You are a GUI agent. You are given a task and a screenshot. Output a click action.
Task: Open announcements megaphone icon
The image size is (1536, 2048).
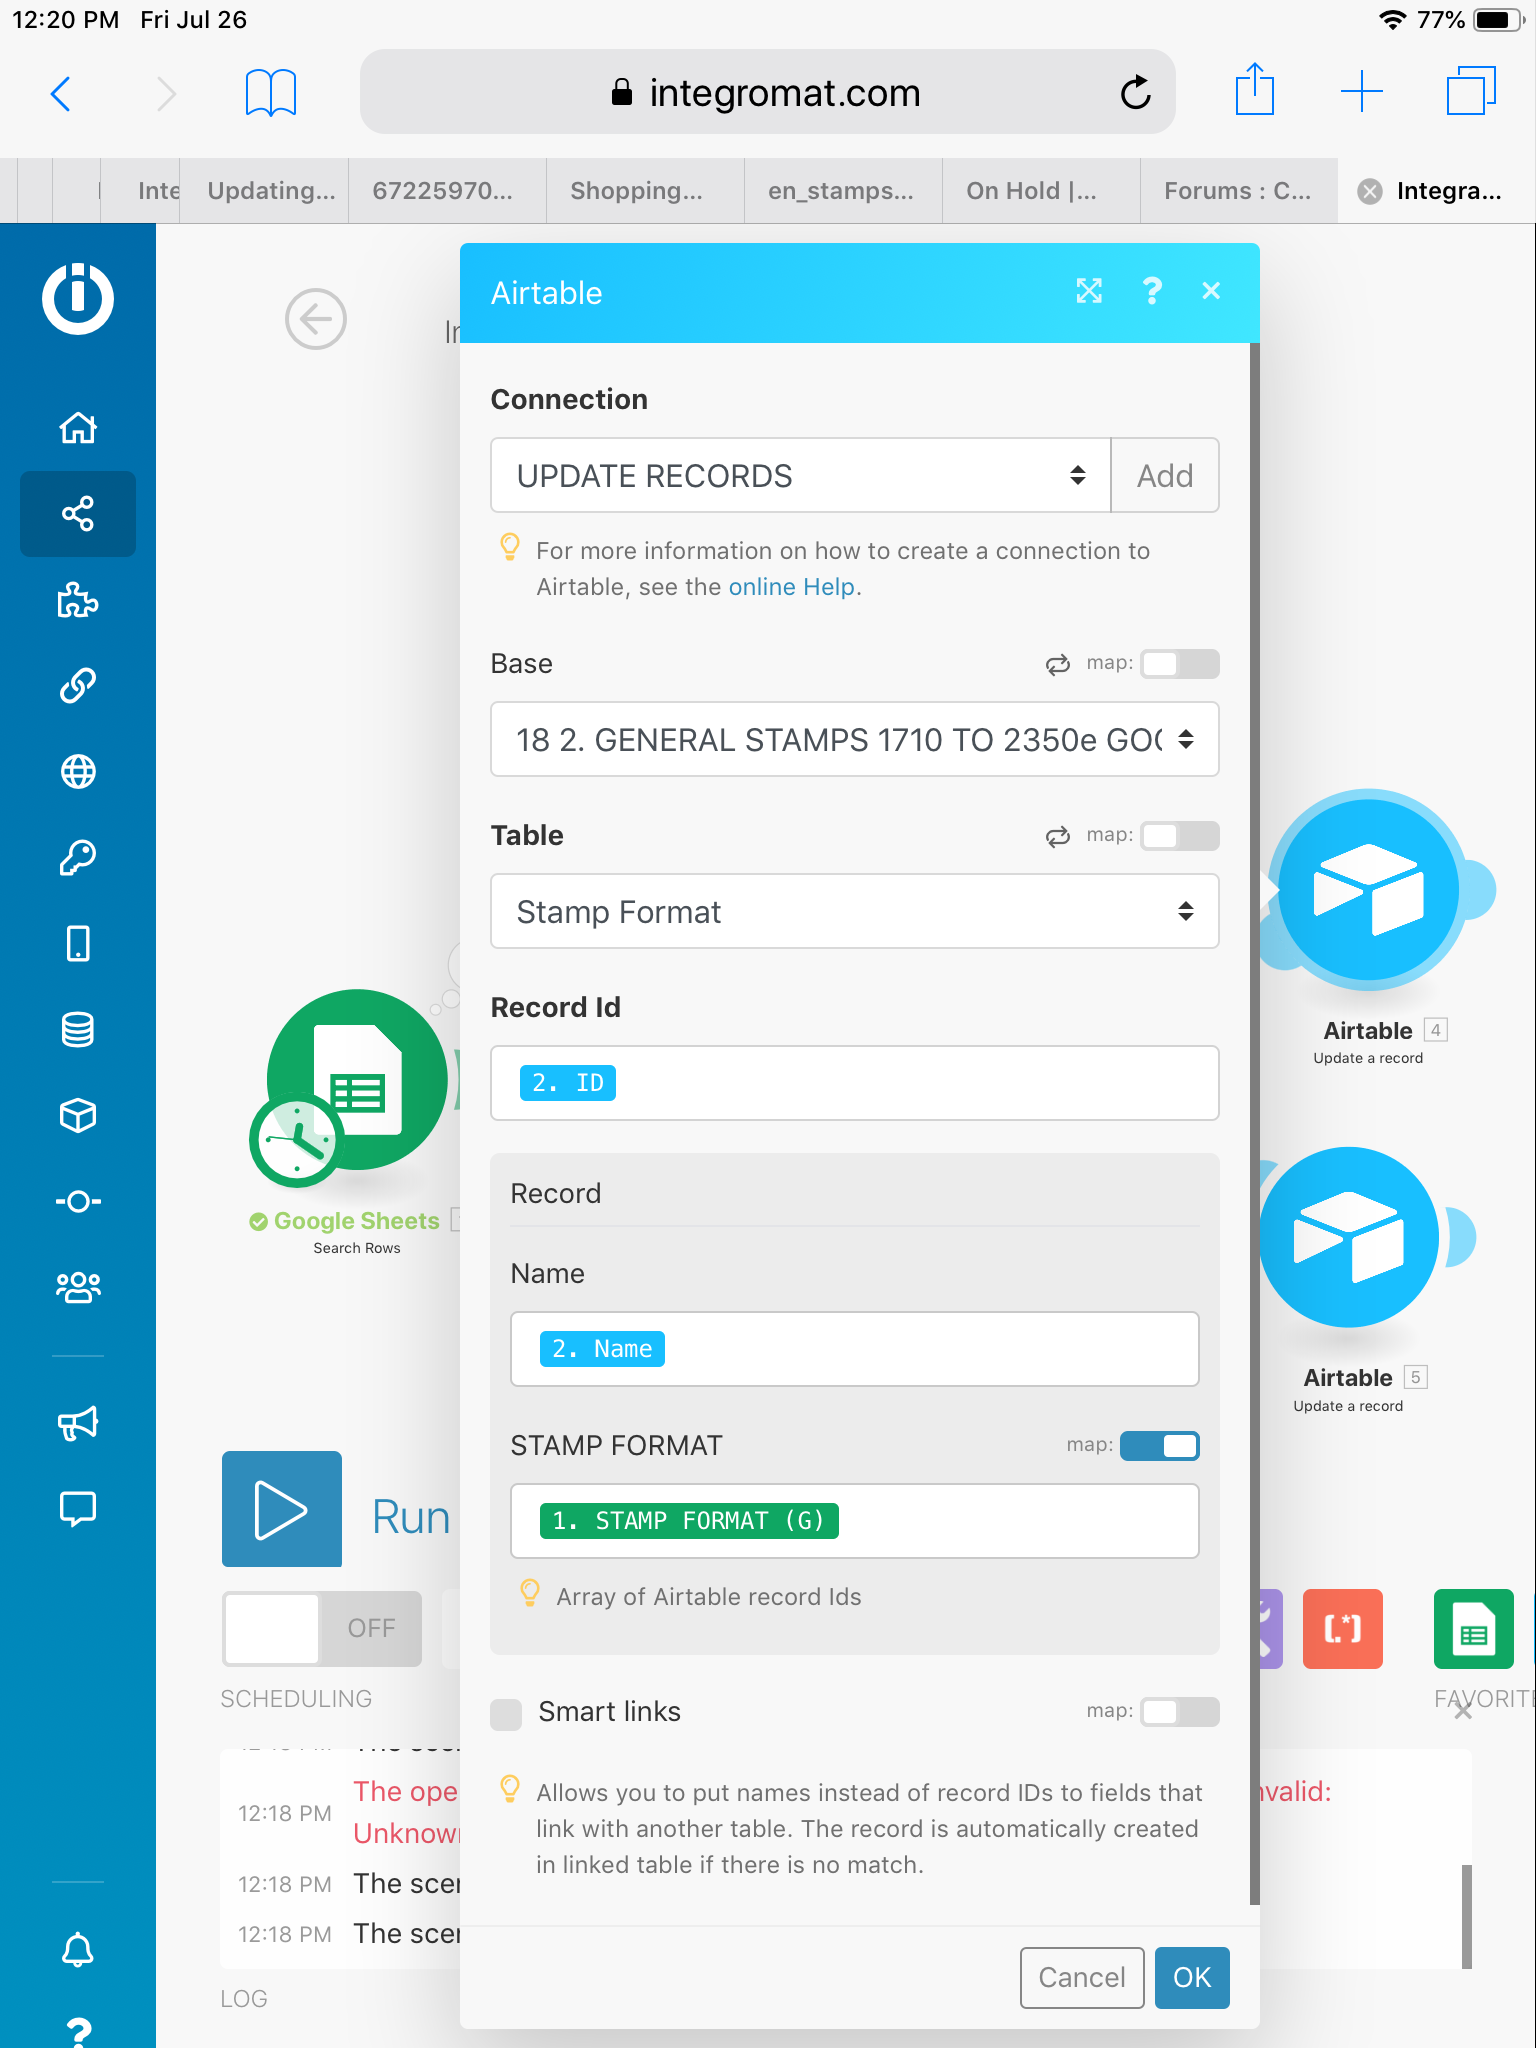[x=78, y=1423]
